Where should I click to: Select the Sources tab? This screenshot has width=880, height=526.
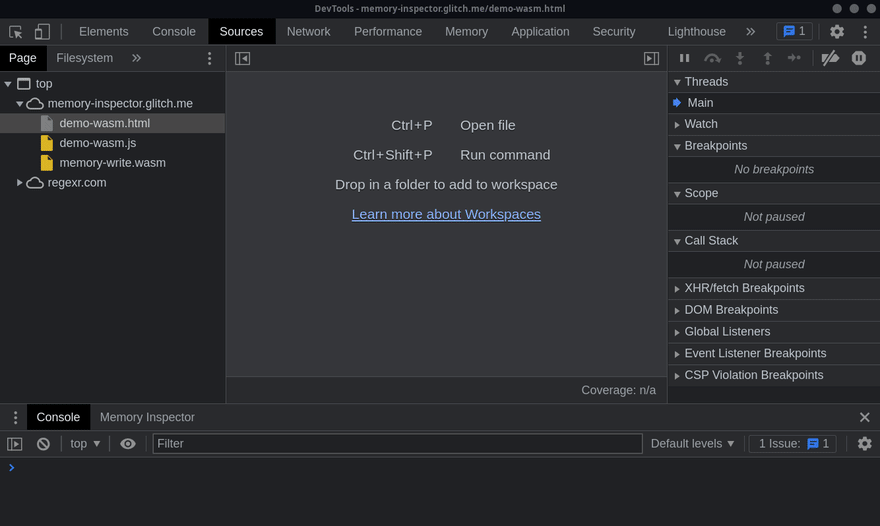[241, 32]
